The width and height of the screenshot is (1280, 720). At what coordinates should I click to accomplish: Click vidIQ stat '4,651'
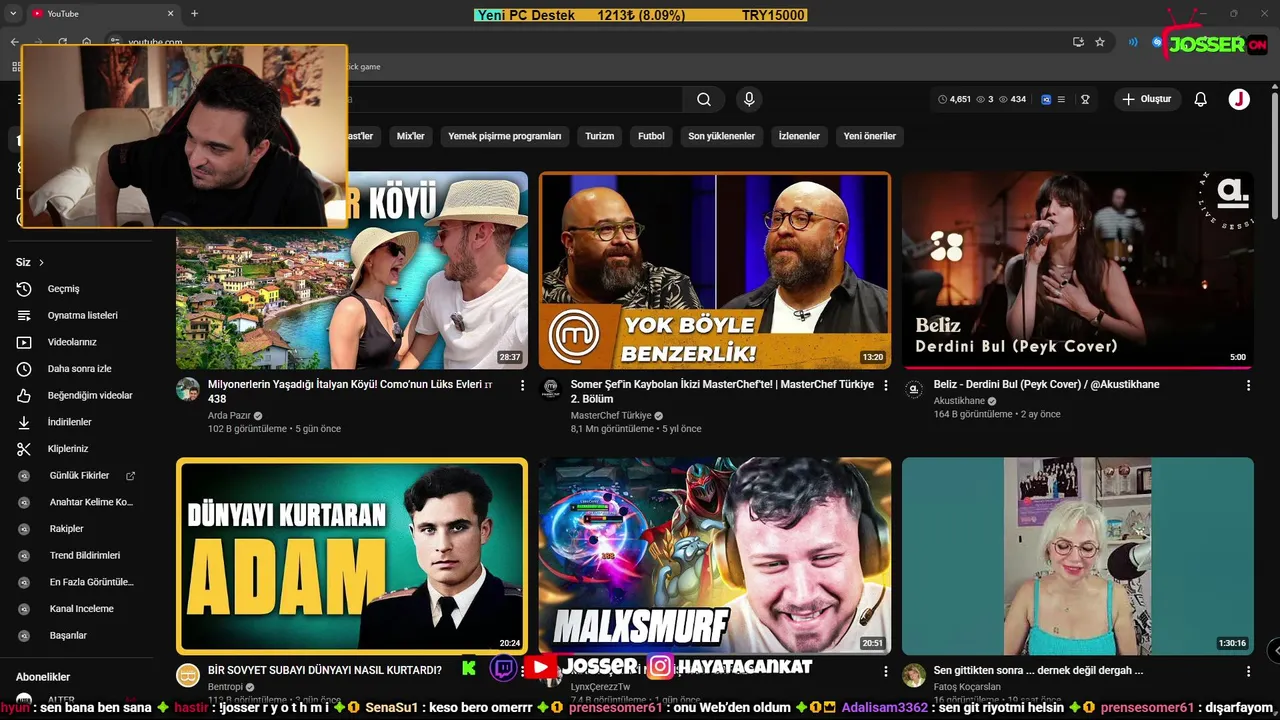click(960, 99)
